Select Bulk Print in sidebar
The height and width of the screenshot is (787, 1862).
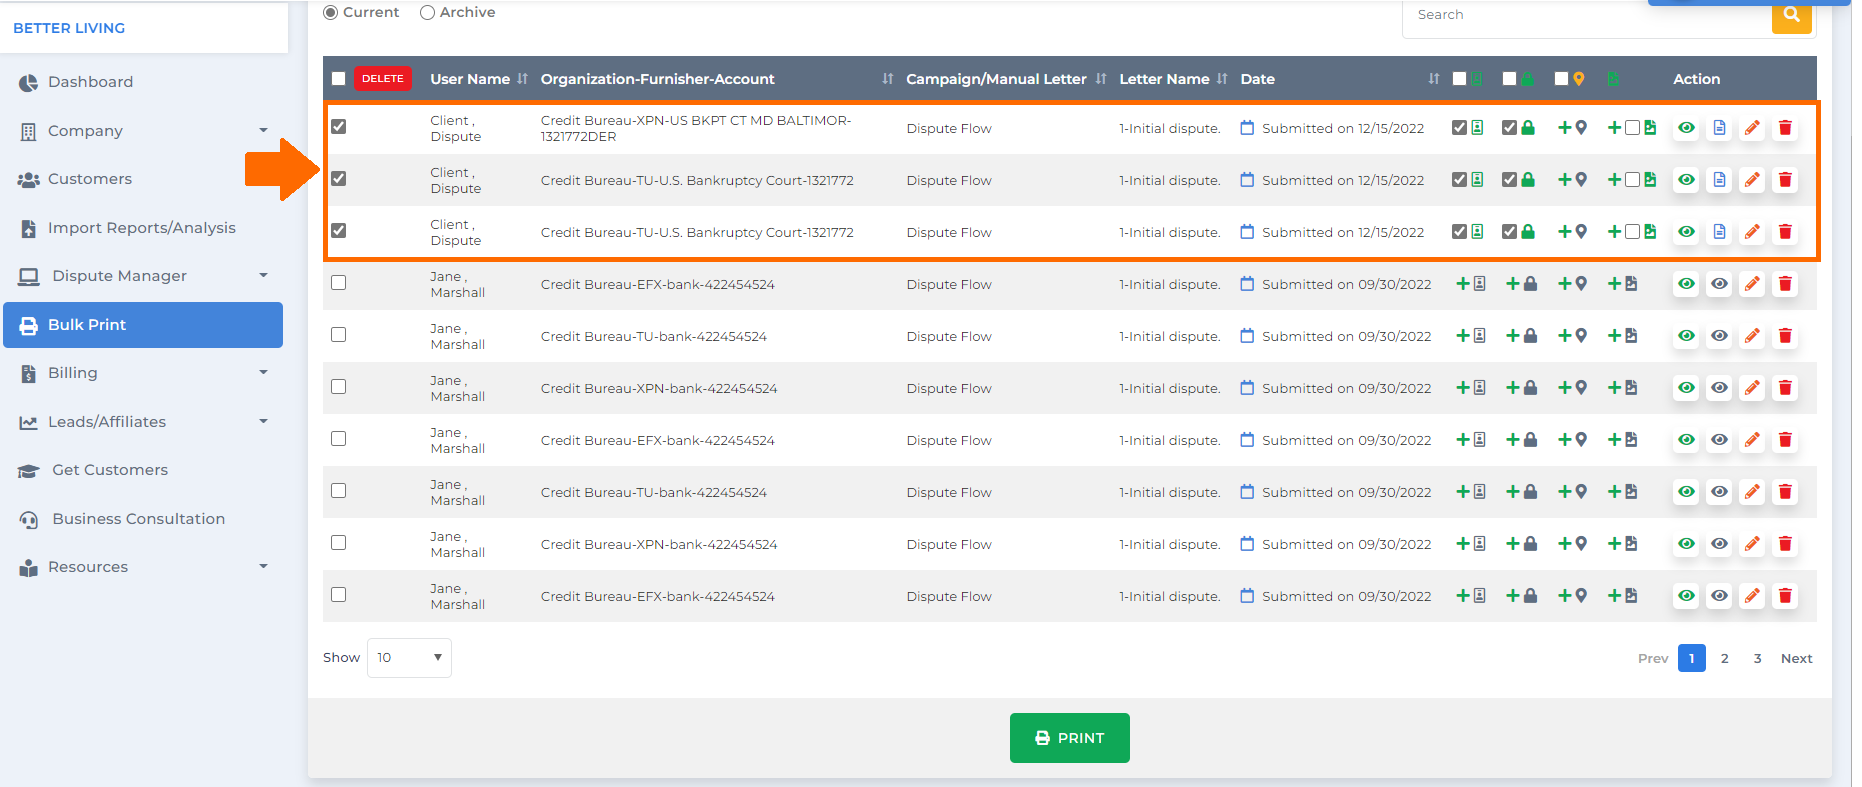143,325
